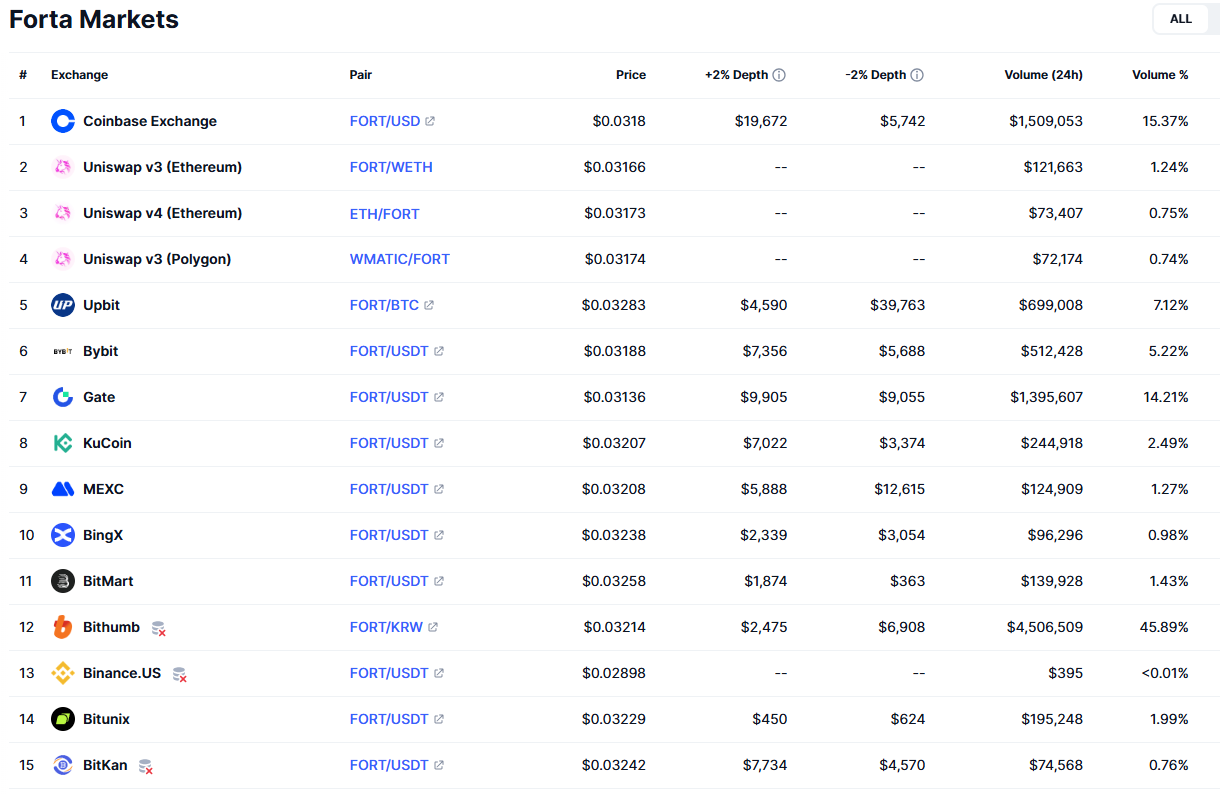Image resolution: width=1220 pixels, height=794 pixels.
Task: Click the $0.02898 price value
Action: pyautogui.click(x=614, y=673)
